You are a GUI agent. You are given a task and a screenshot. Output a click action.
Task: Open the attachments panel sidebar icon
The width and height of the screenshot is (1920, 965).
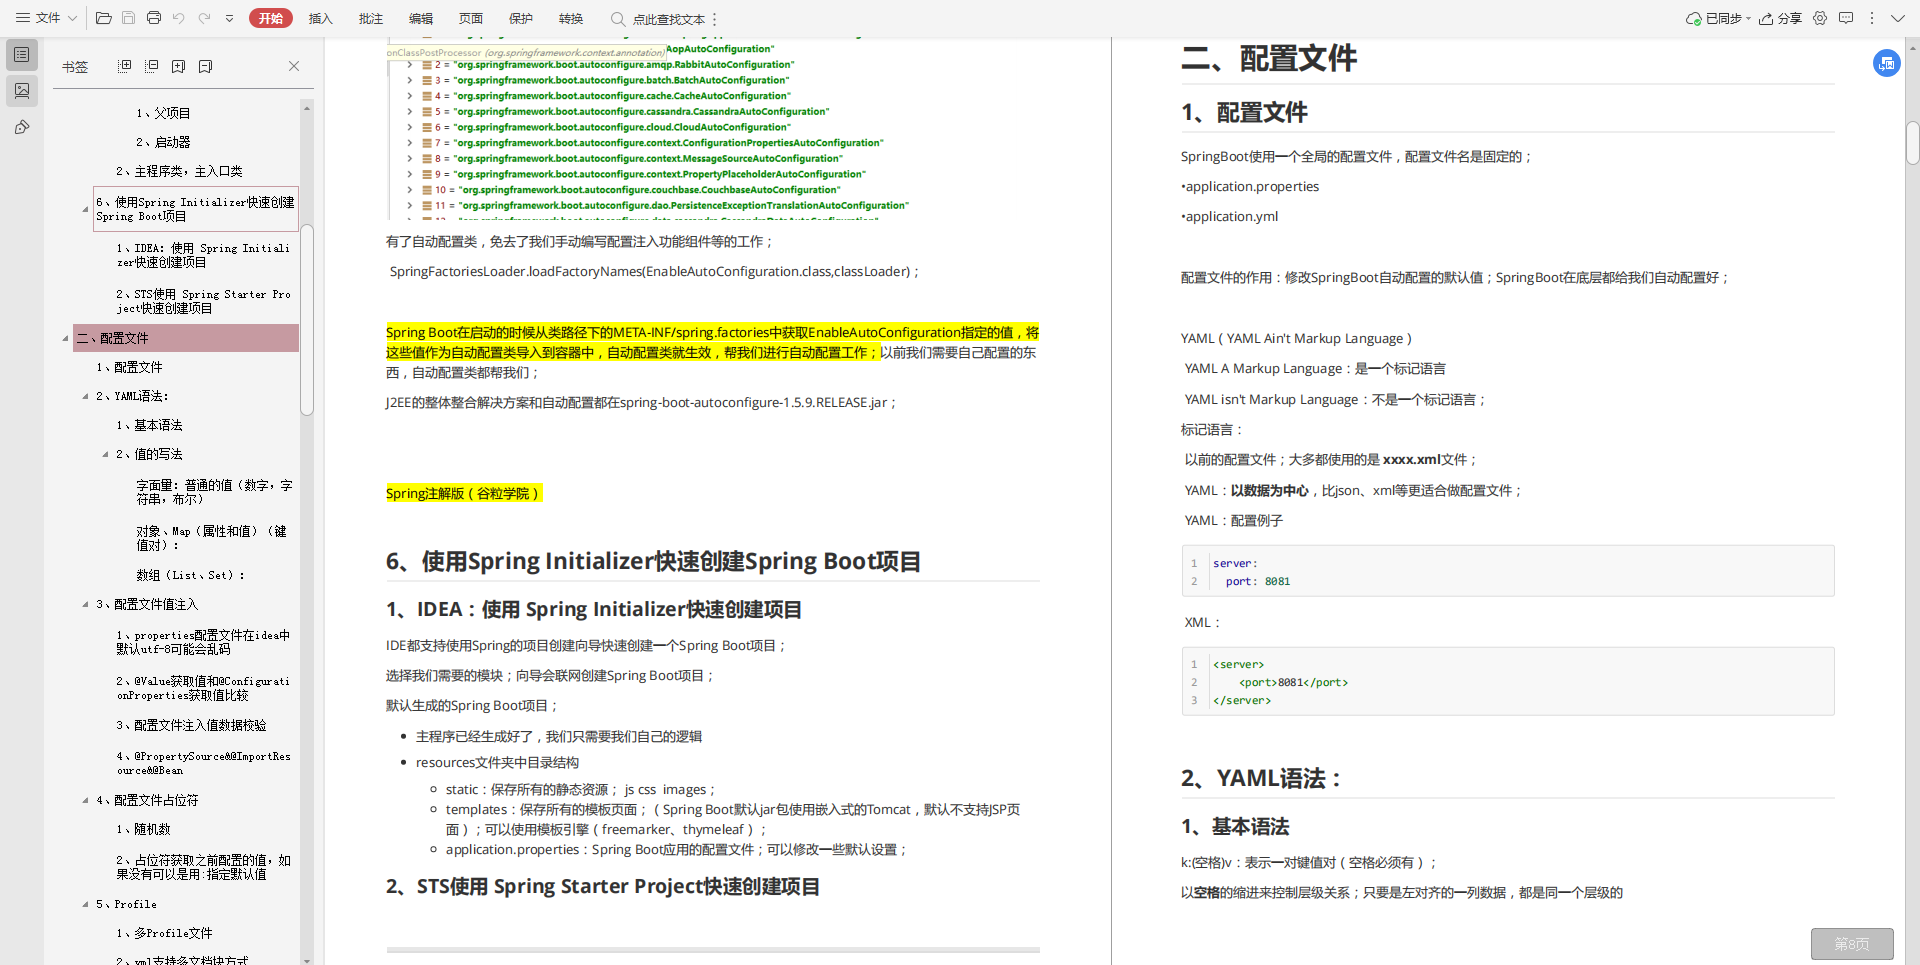tap(22, 127)
